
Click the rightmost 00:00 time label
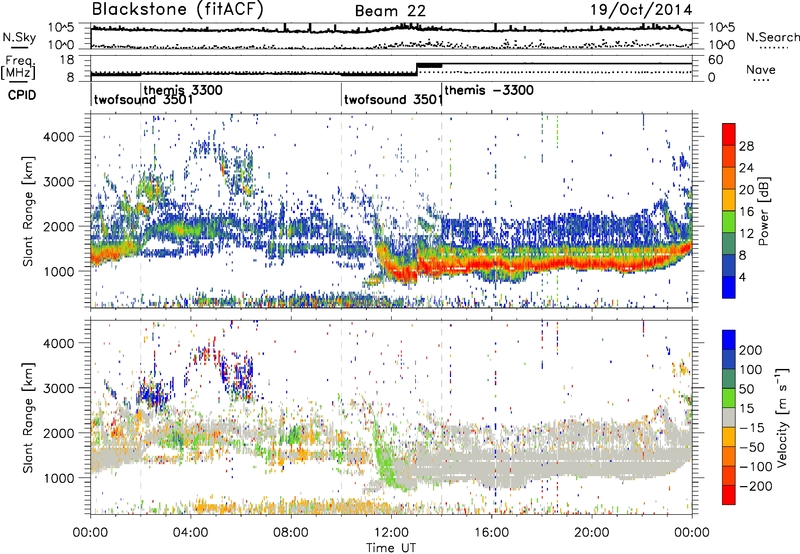(x=692, y=533)
